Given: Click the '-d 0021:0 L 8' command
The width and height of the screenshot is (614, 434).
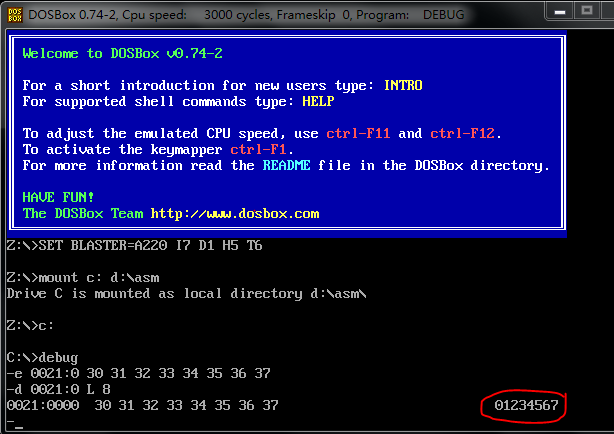Looking at the screenshot, I should click(x=58, y=389).
